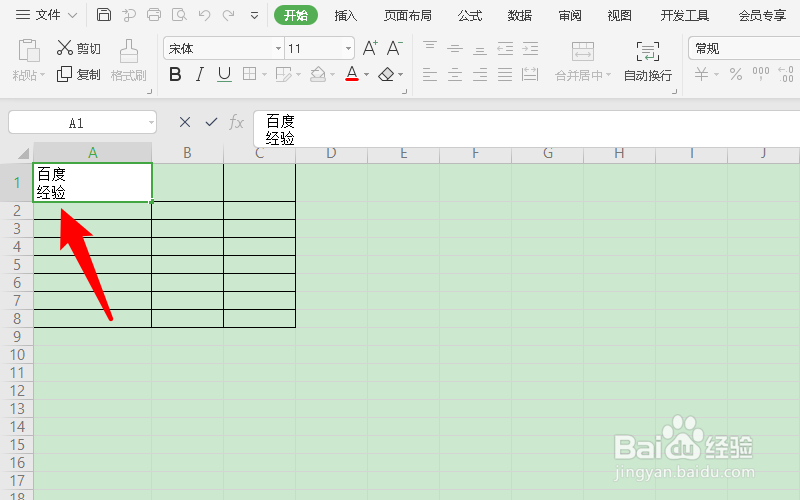Open the 会员专享 tab
Screen dimensions: 800x500
[762, 16]
